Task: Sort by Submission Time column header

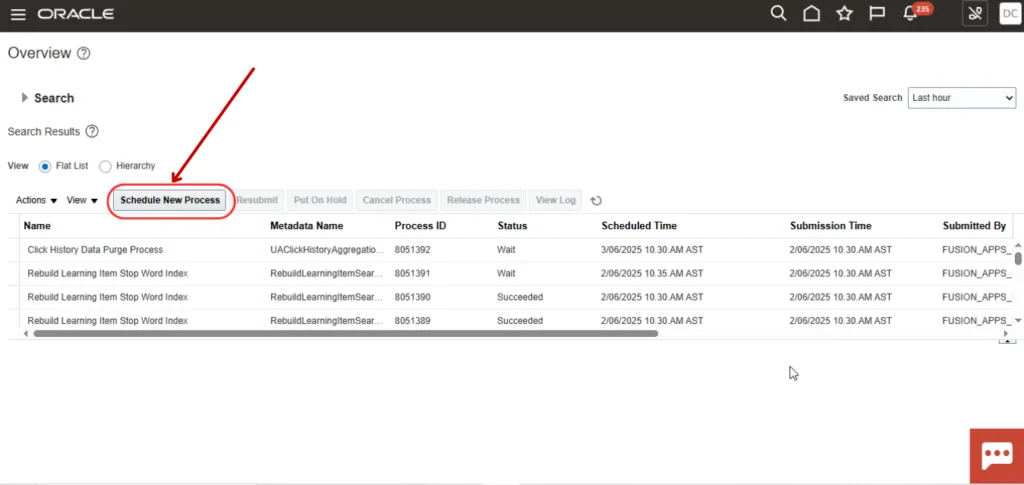Action: pos(831,226)
